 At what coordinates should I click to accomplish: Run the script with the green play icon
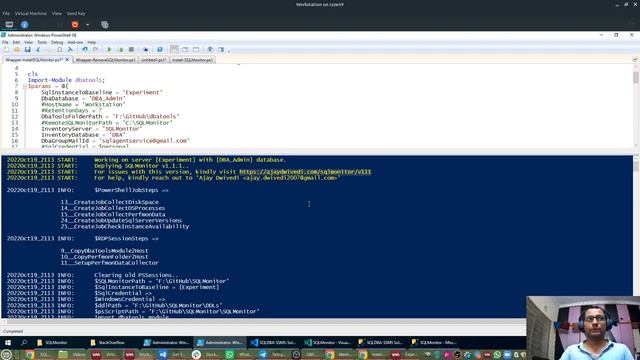109,49
